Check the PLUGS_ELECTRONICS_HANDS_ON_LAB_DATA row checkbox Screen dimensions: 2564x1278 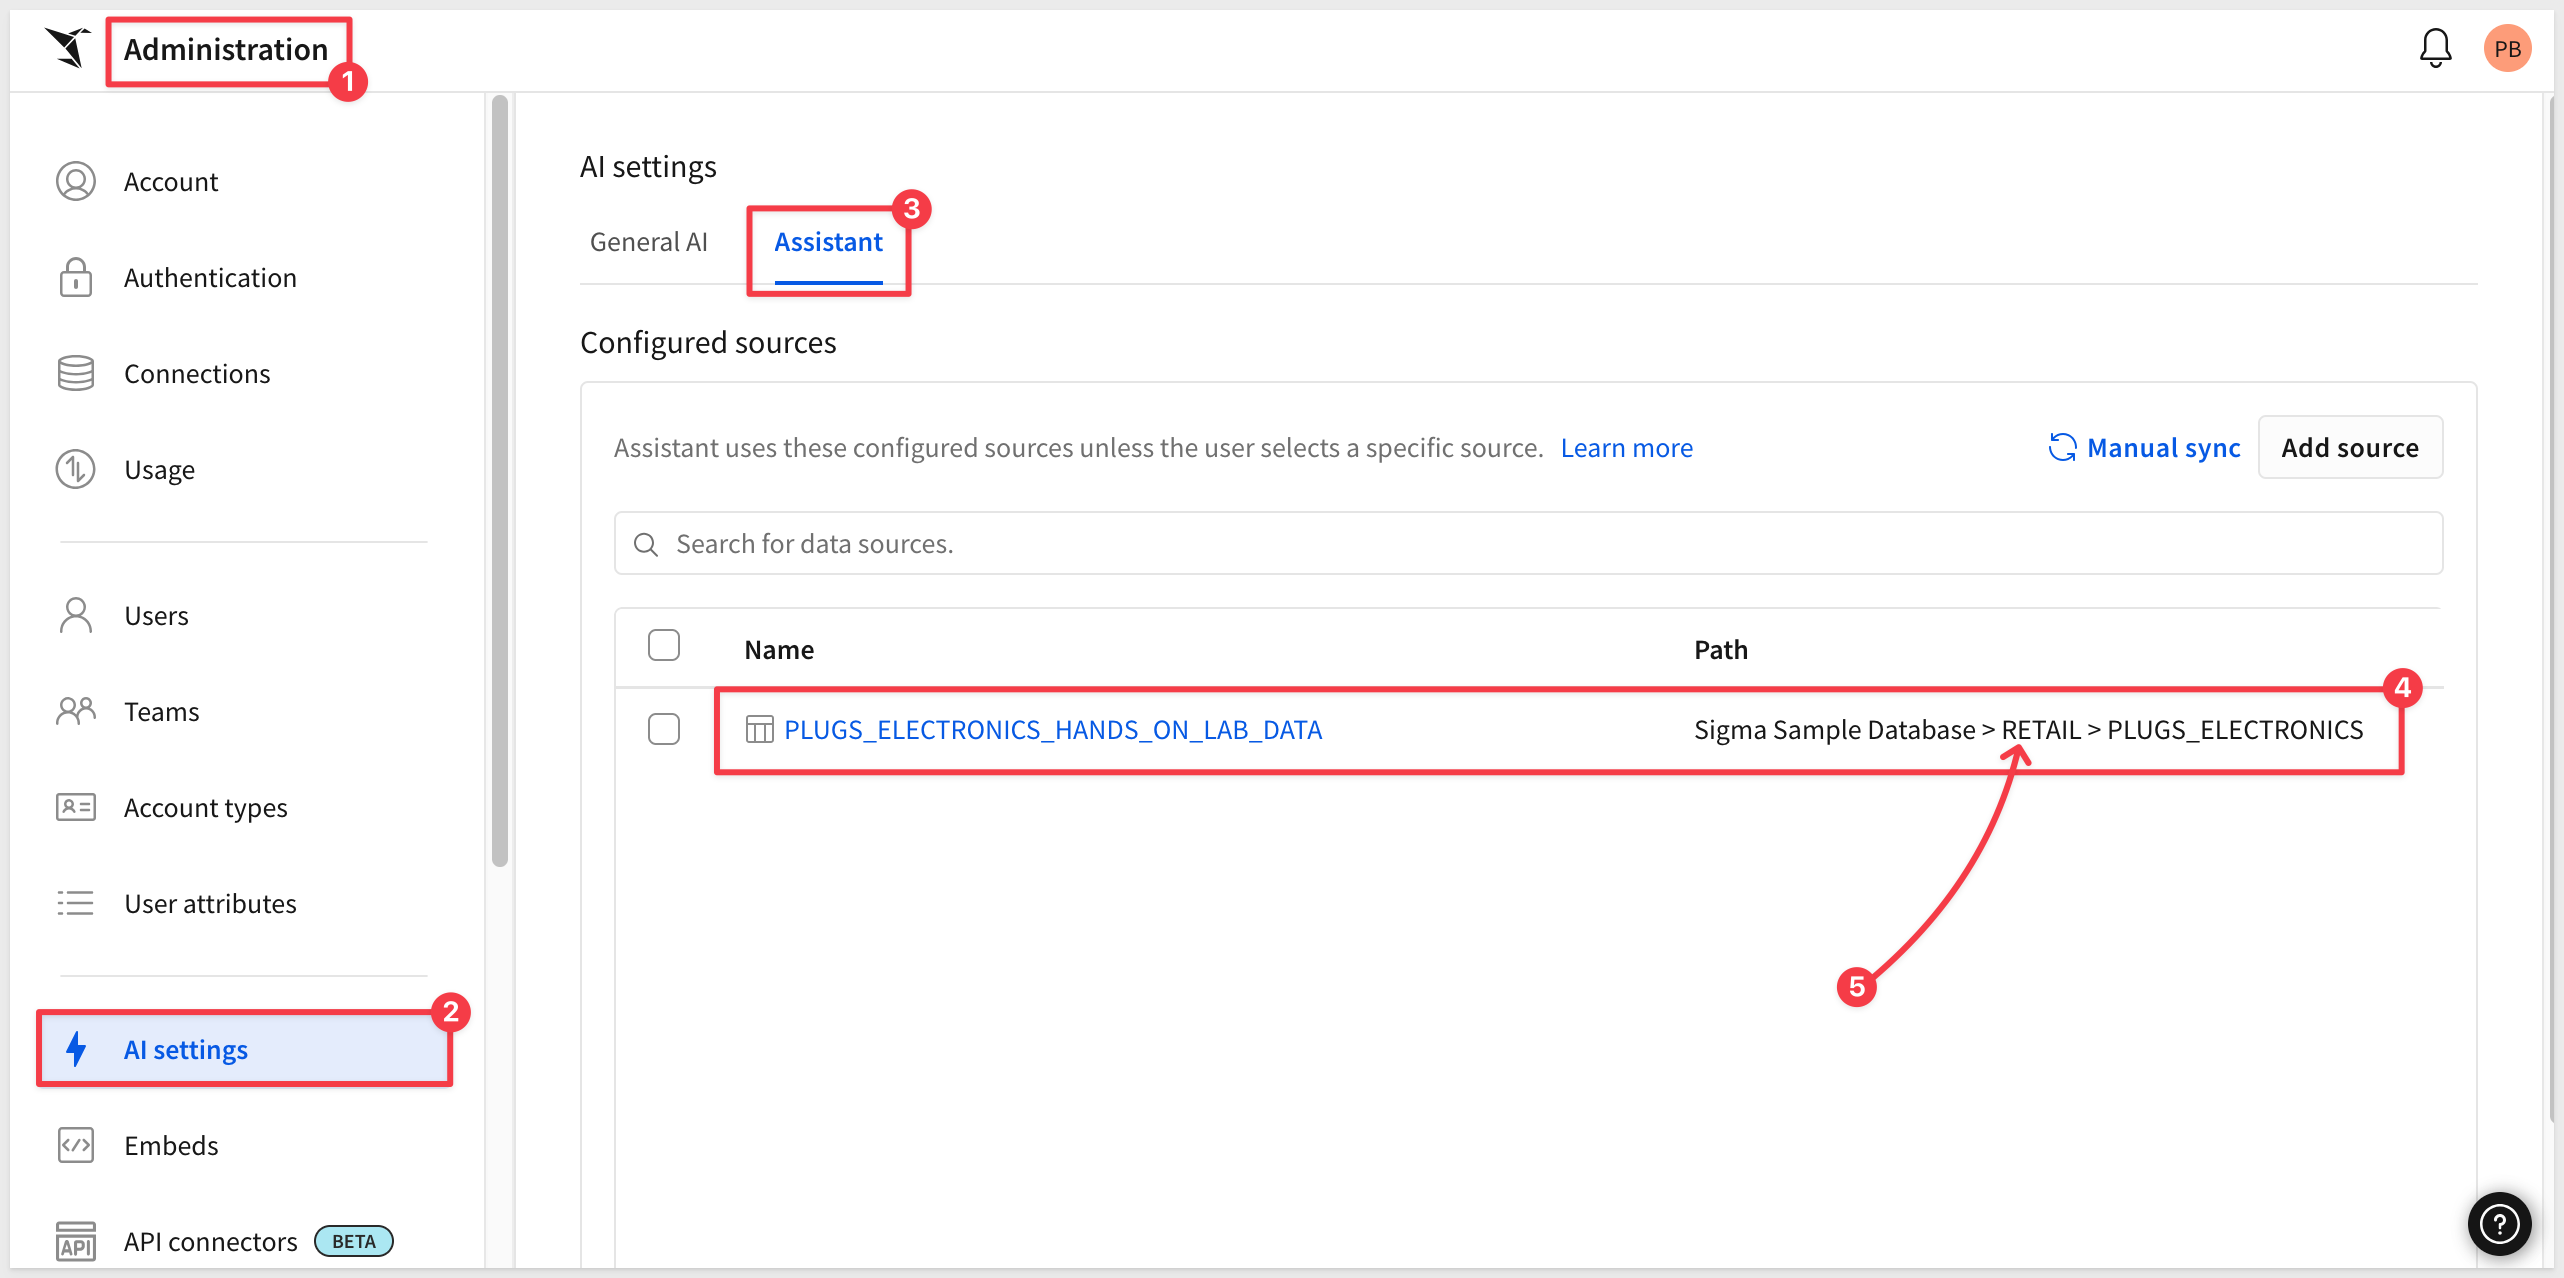click(664, 729)
